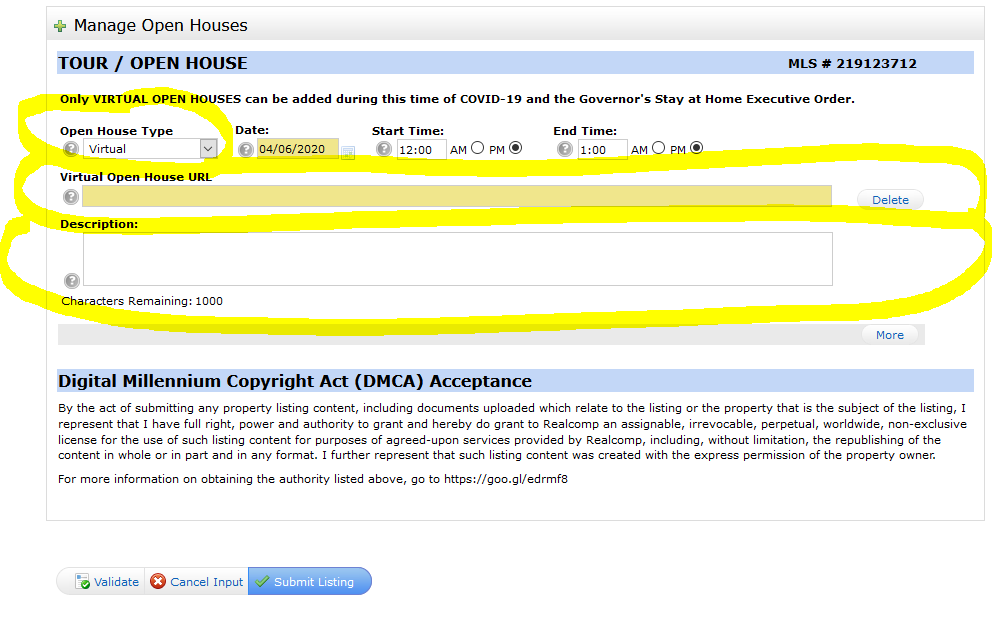Click the Submit Listing button
The image size is (998, 626).
(x=309, y=582)
